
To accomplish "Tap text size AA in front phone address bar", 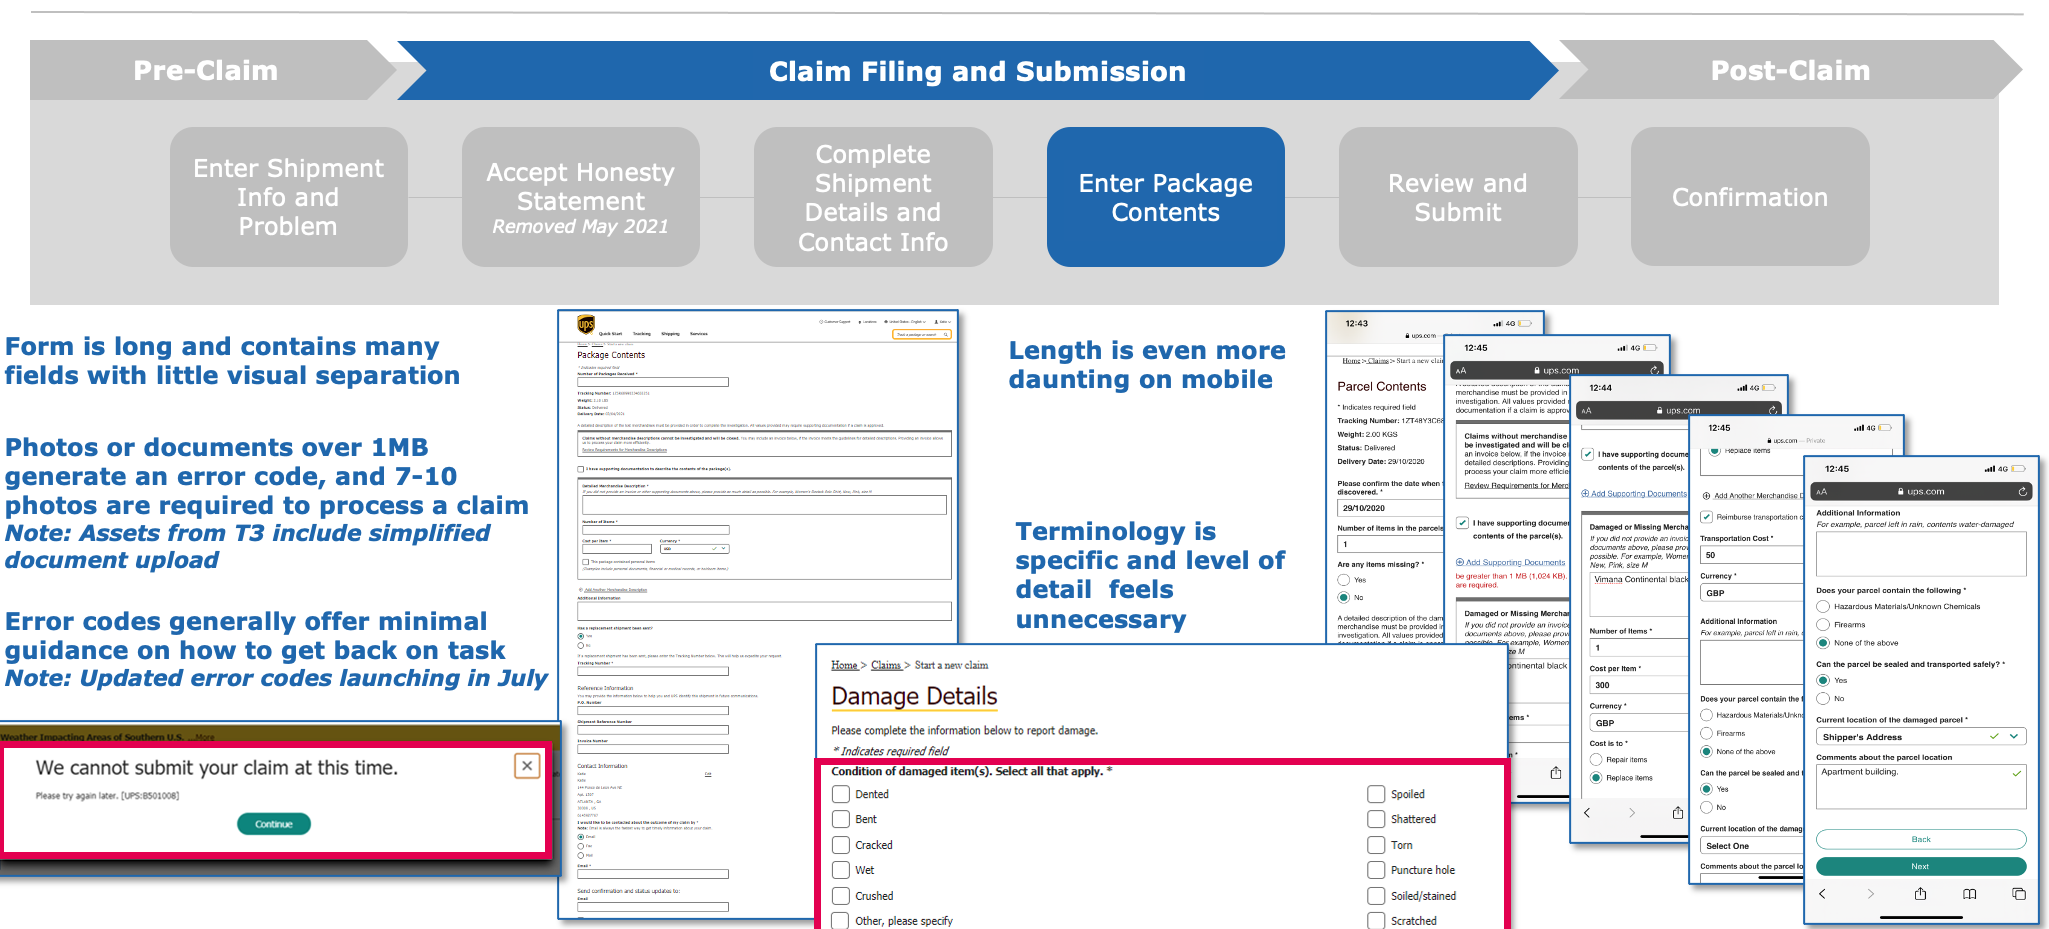I will click(x=1822, y=492).
